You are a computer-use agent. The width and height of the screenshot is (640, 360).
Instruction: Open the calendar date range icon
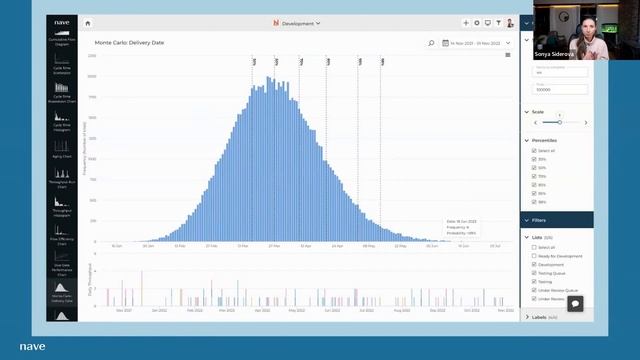tap(445, 43)
